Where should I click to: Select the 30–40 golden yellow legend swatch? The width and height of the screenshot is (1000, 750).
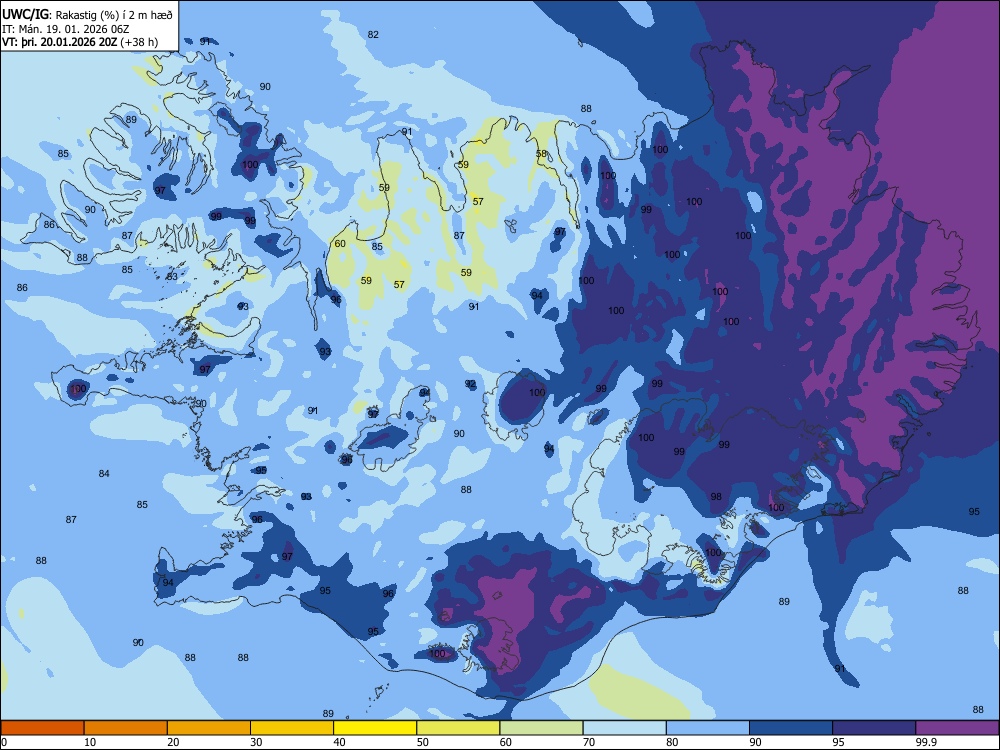[292, 728]
